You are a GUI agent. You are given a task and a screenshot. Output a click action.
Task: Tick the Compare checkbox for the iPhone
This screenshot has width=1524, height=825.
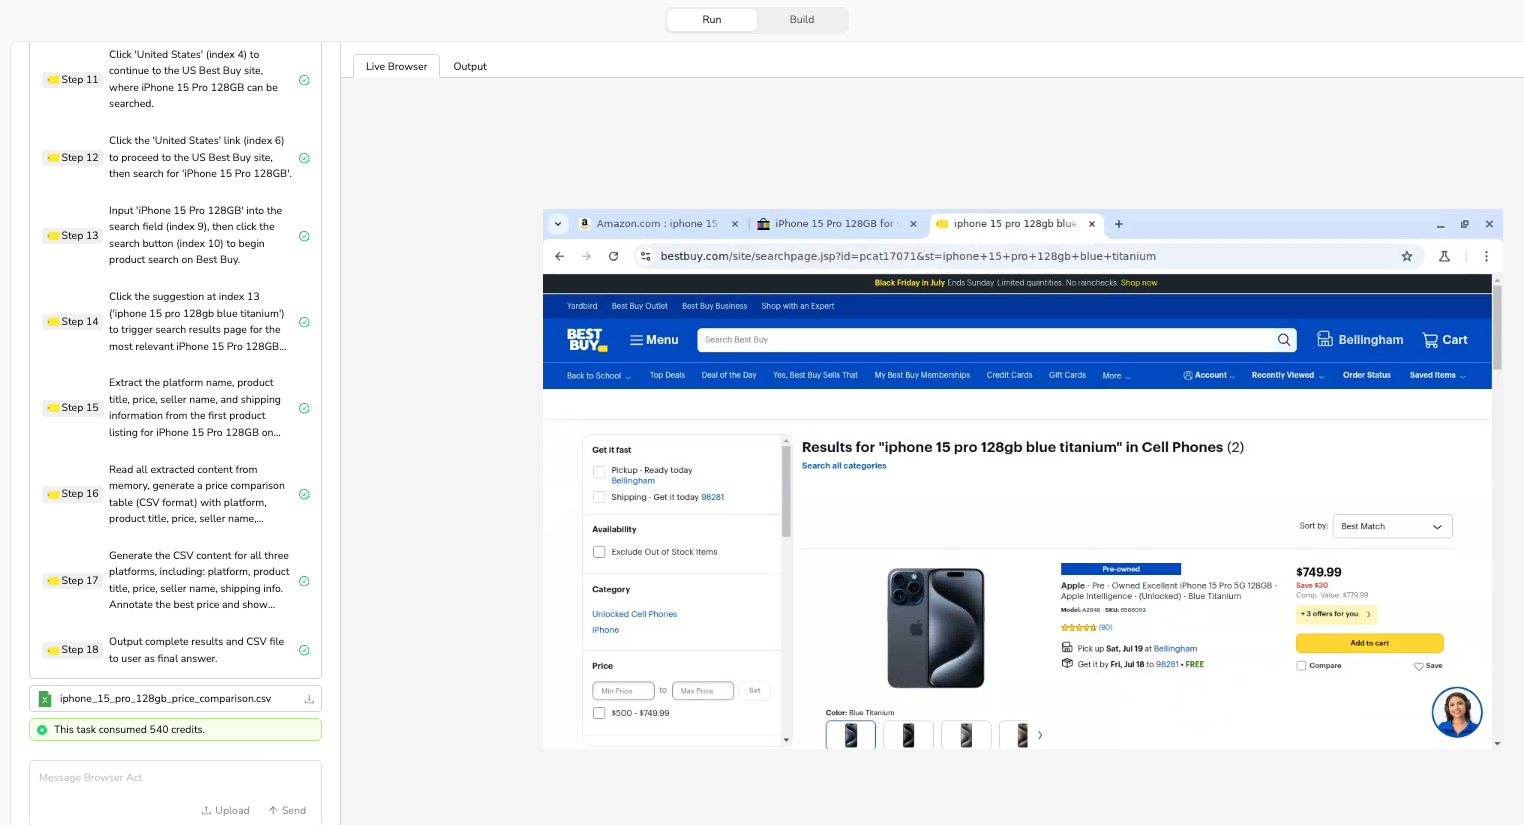point(1301,665)
